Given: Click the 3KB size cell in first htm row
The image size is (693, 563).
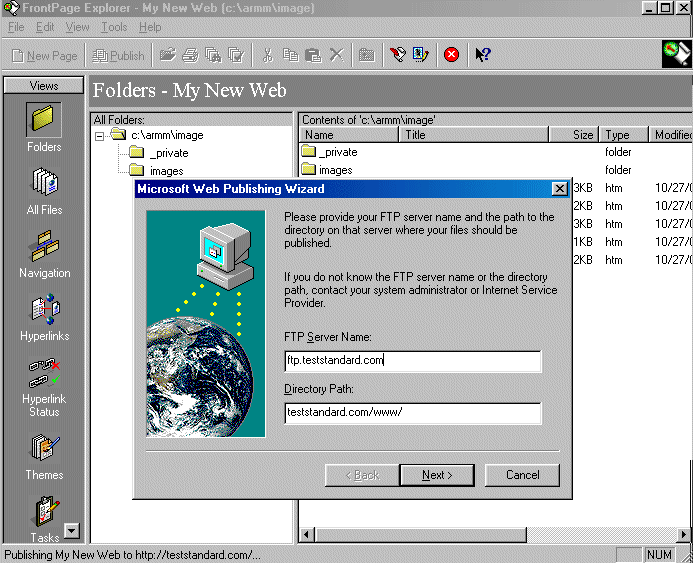Looking at the screenshot, I should (583, 188).
